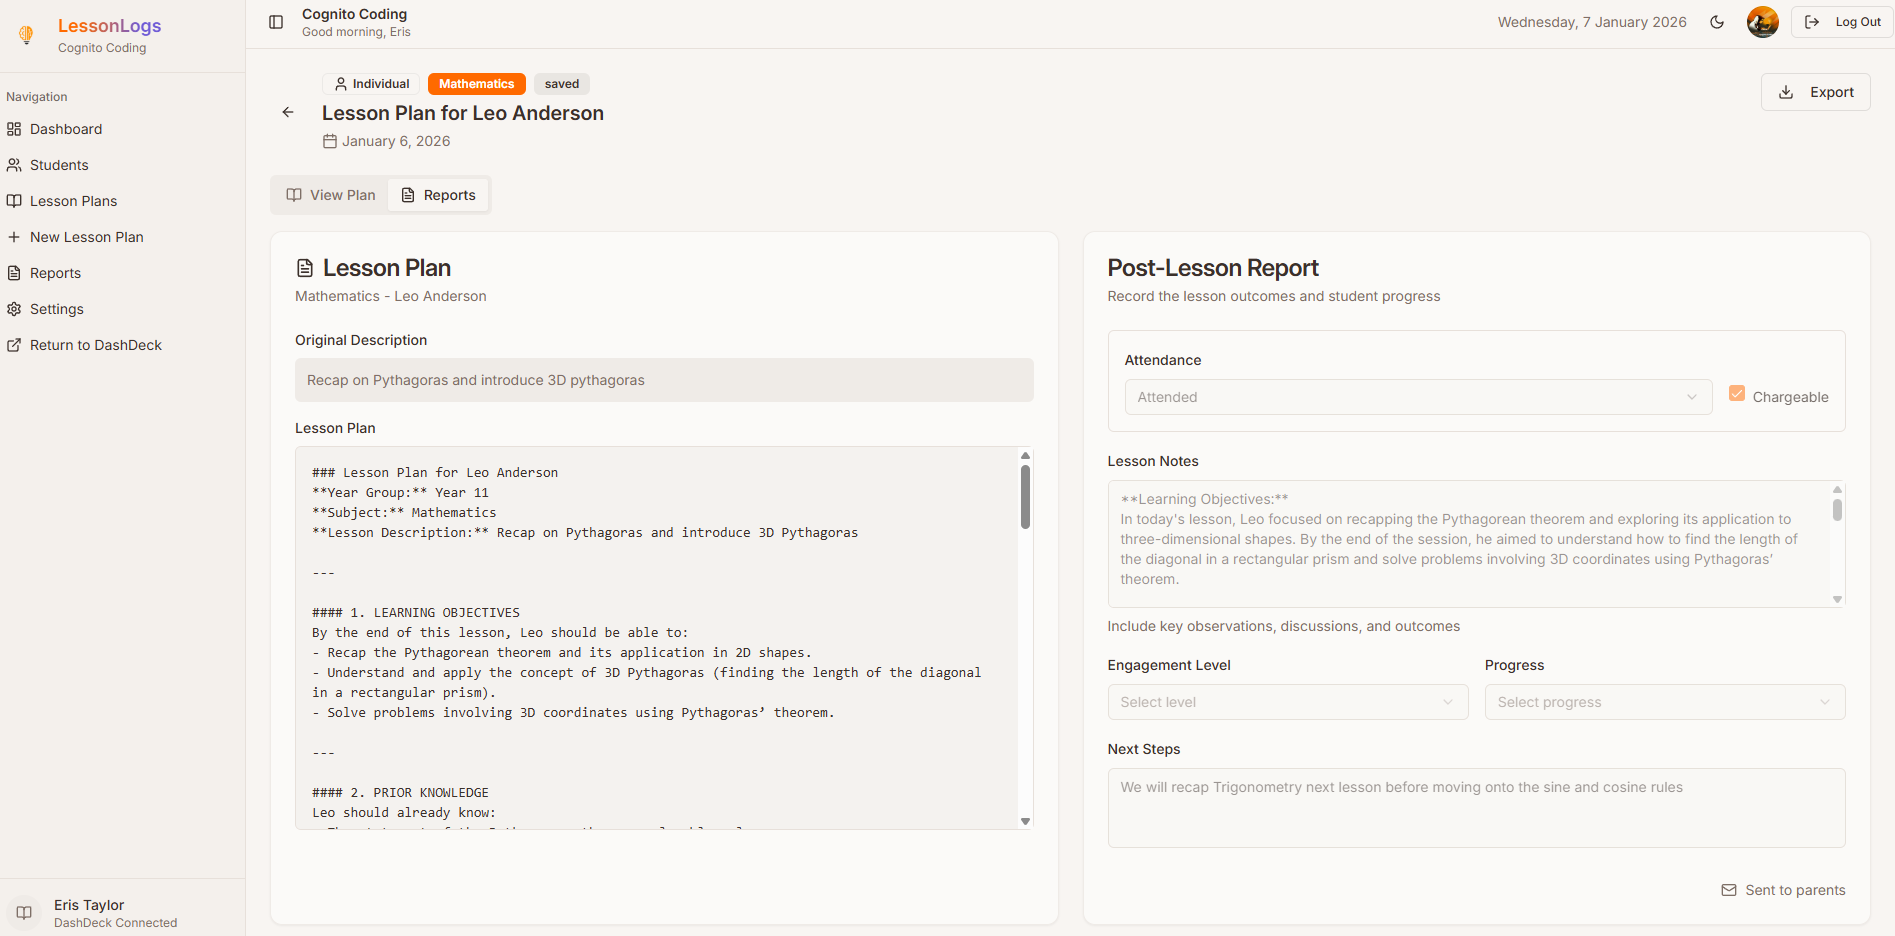
Task: Enable dark mode with the moon toggle
Action: [x=1717, y=21]
